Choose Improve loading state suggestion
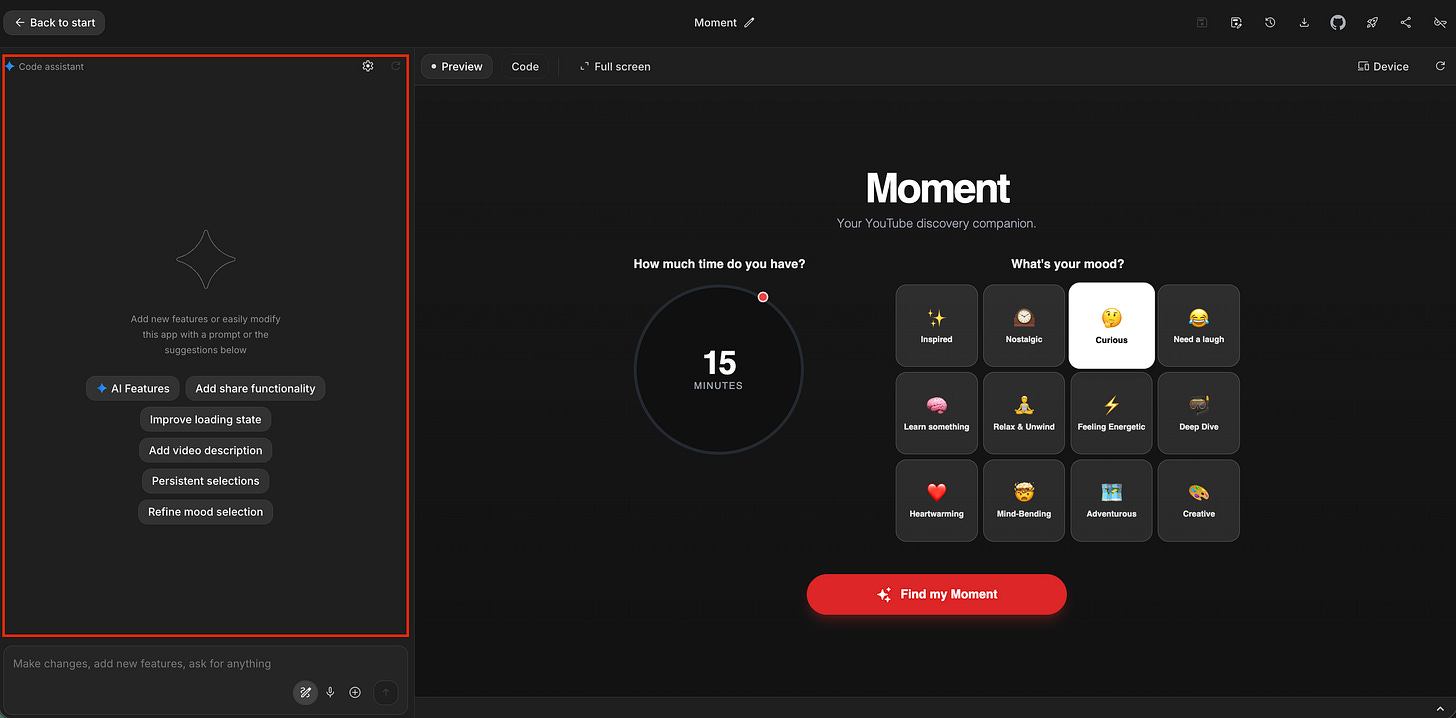 pos(205,419)
